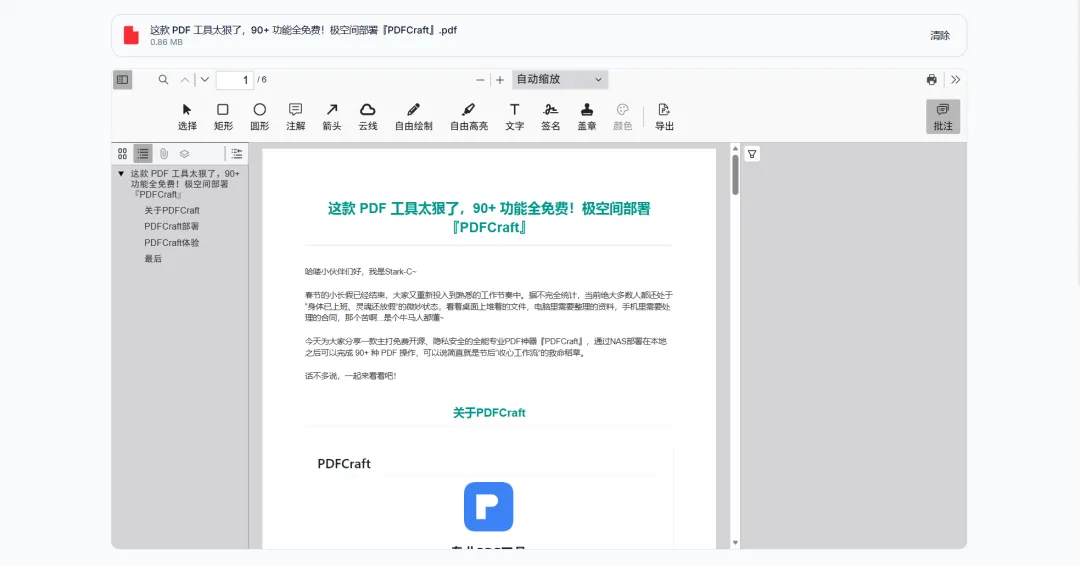Zoom out with the minus button
This screenshot has width=1080, height=566.
click(480, 80)
